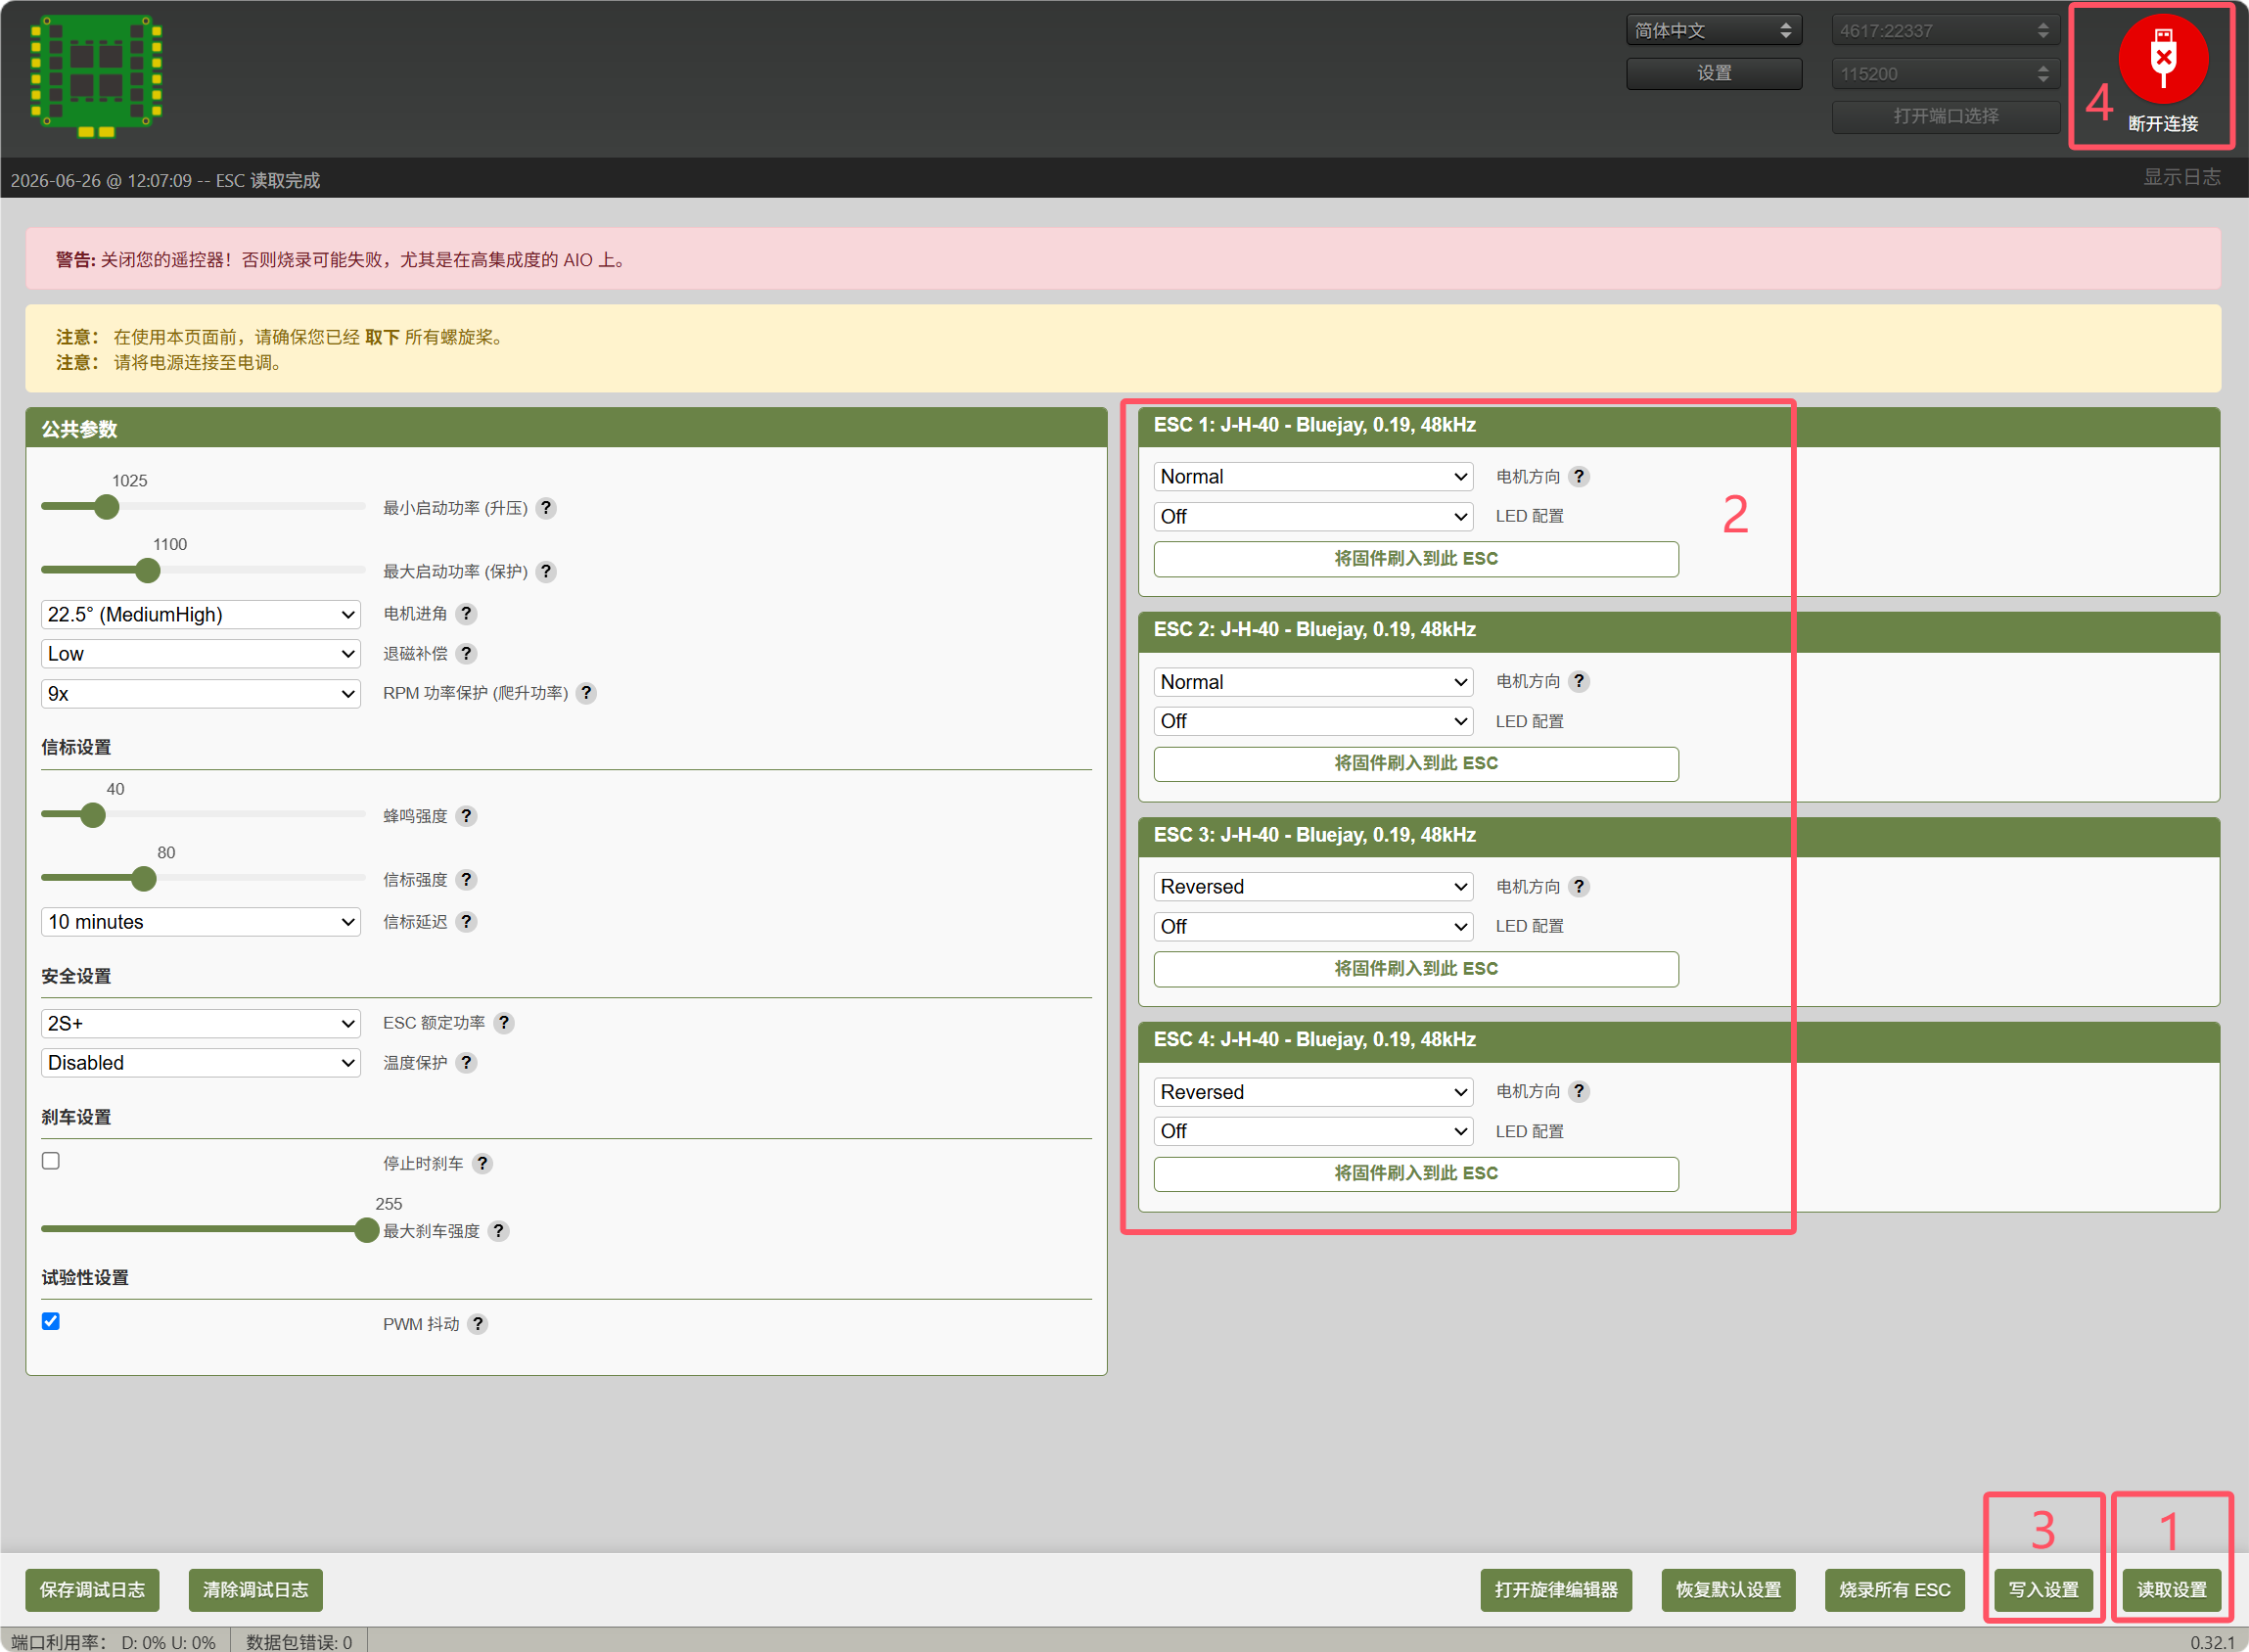Click 将固件刷入到此 ESC for ESC 2
The width and height of the screenshot is (2249, 1652).
[1416, 764]
